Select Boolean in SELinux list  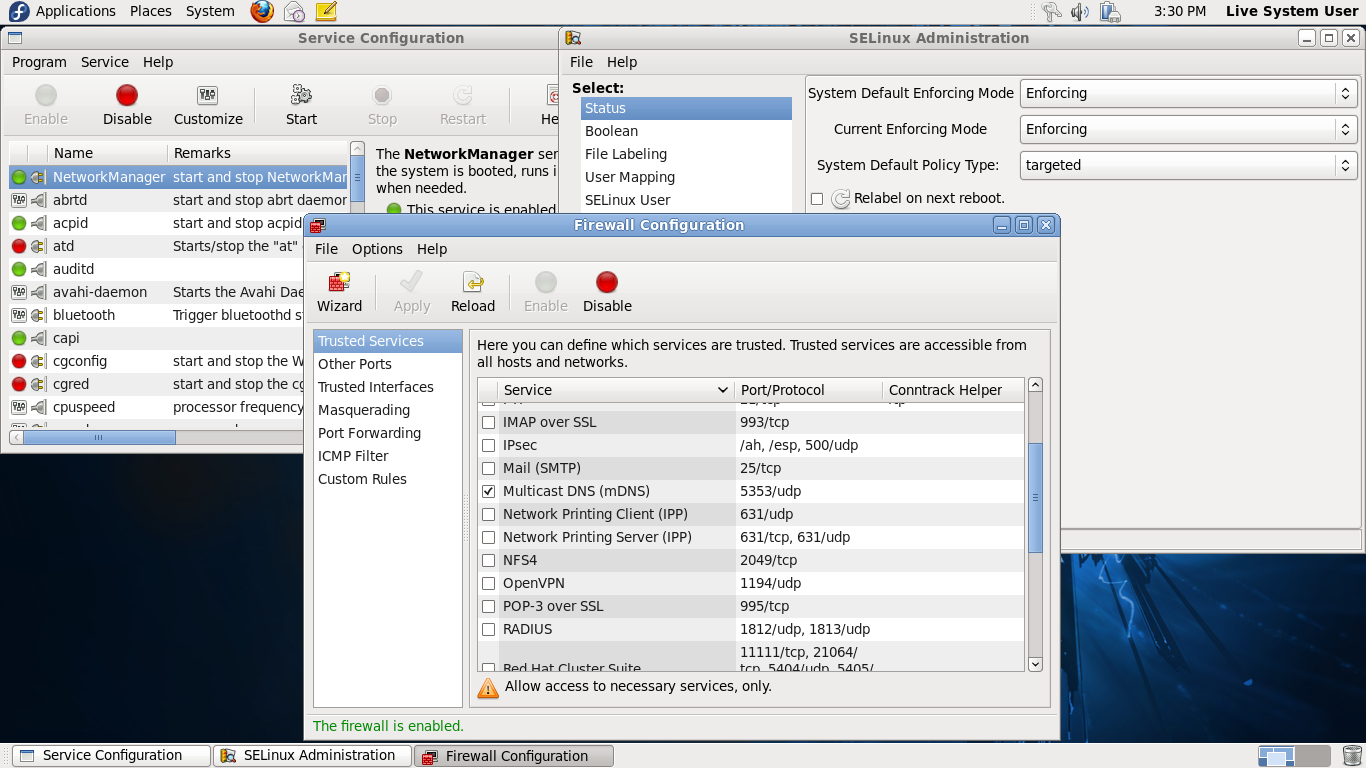pyautogui.click(x=686, y=131)
